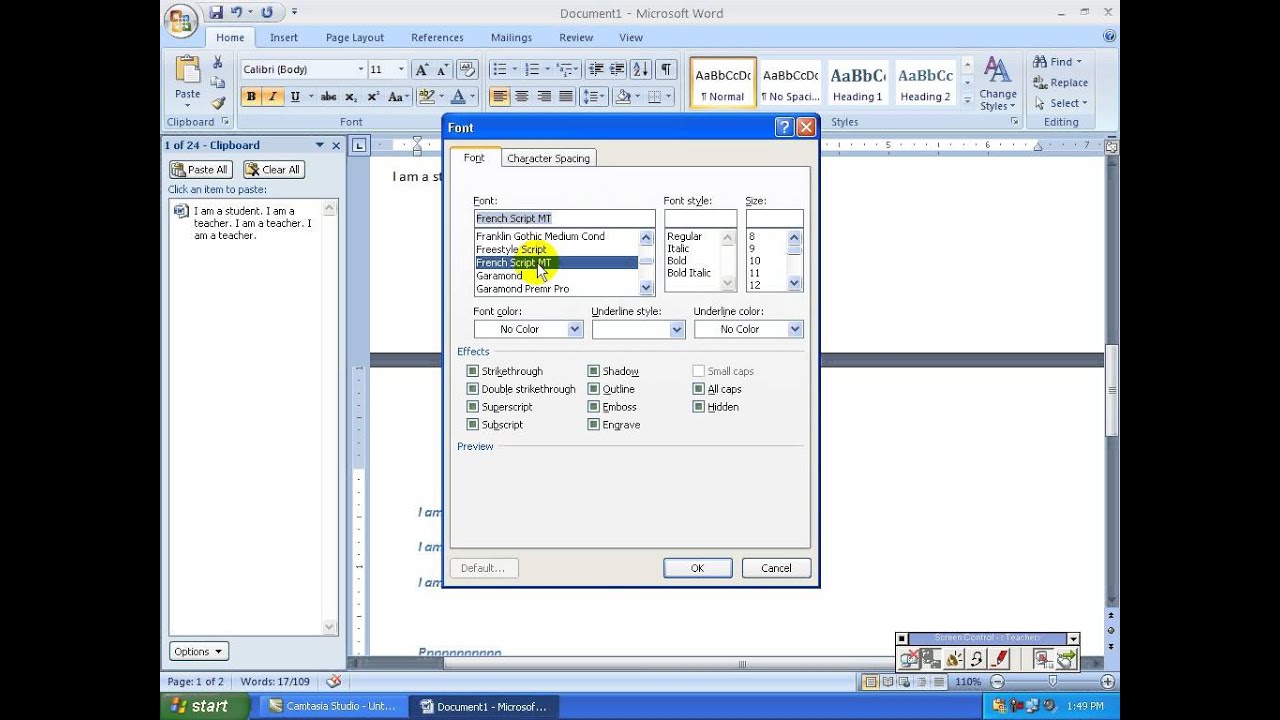The width and height of the screenshot is (1280, 720).
Task: Switch to the References ribbon tab
Action: click(437, 37)
